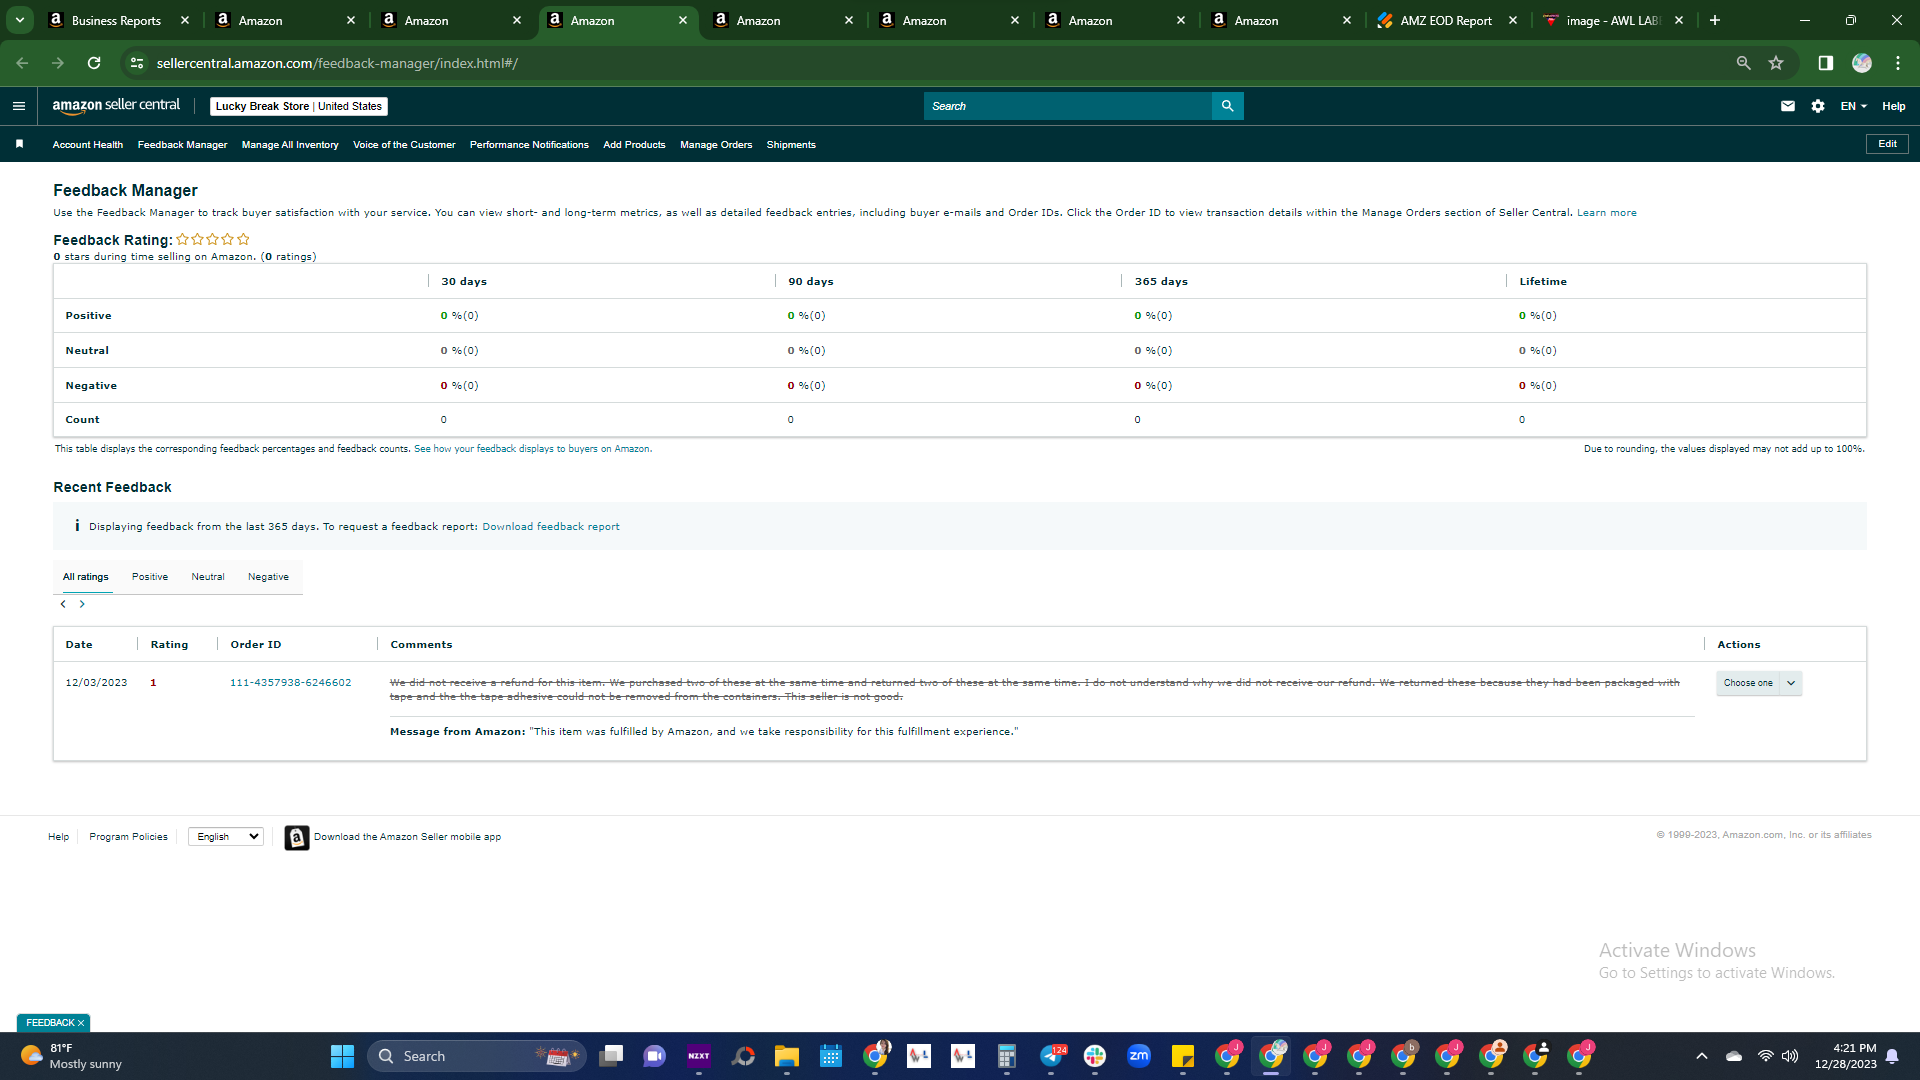This screenshot has height=1080, width=1920.
Task: Go to next feedback page arrow
Action: 82,604
